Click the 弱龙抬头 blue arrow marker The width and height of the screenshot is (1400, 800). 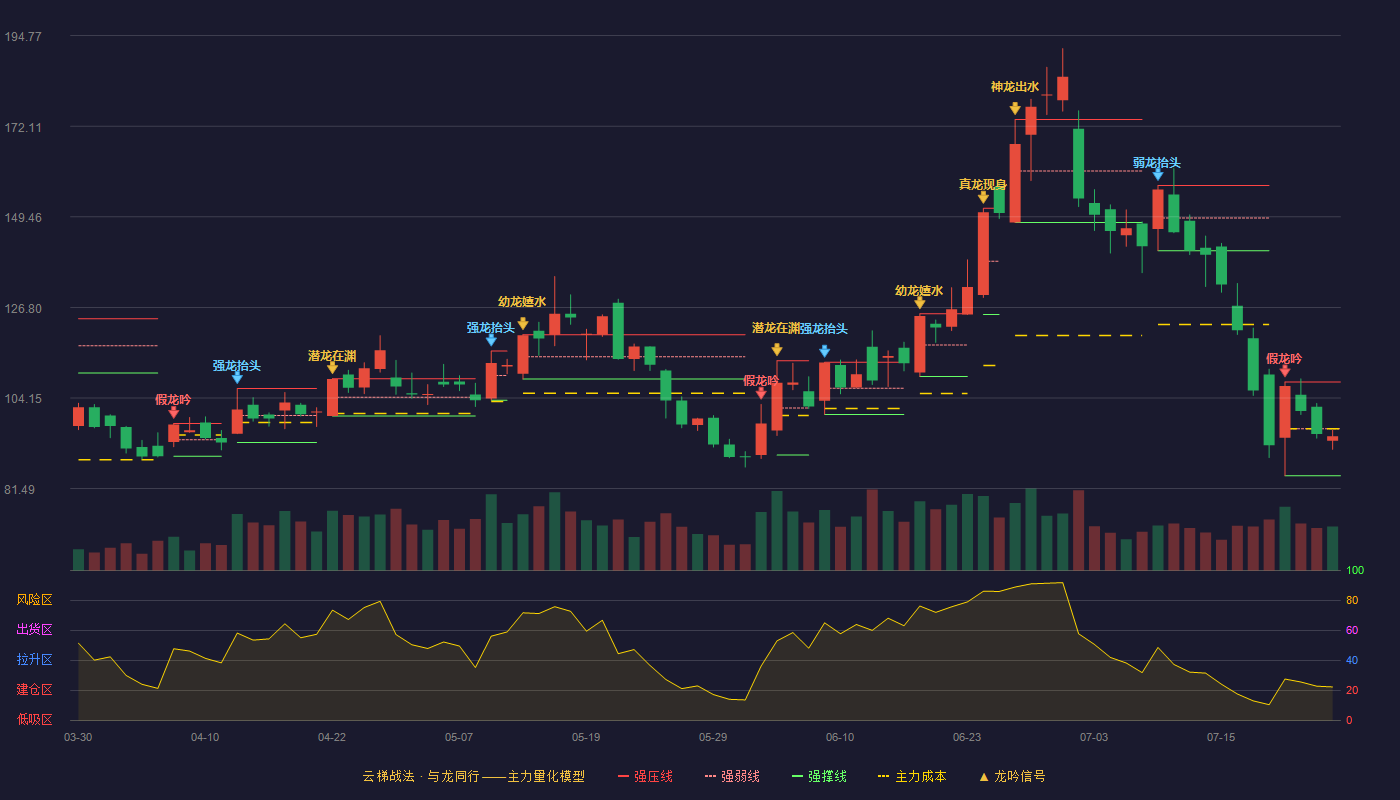click(x=1158, y=174)
